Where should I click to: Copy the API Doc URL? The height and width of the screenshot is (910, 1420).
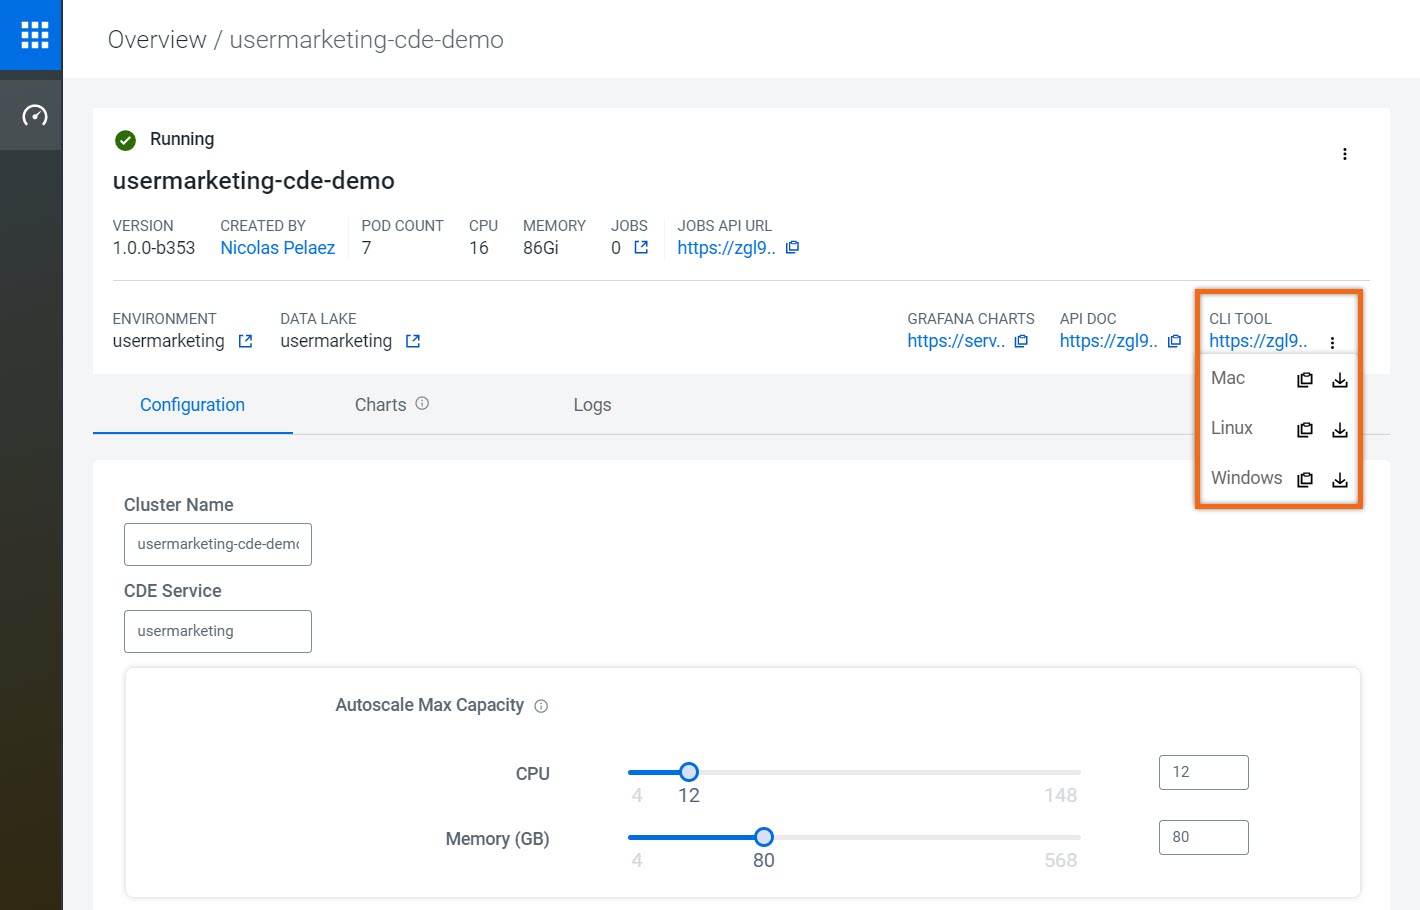1174,342
